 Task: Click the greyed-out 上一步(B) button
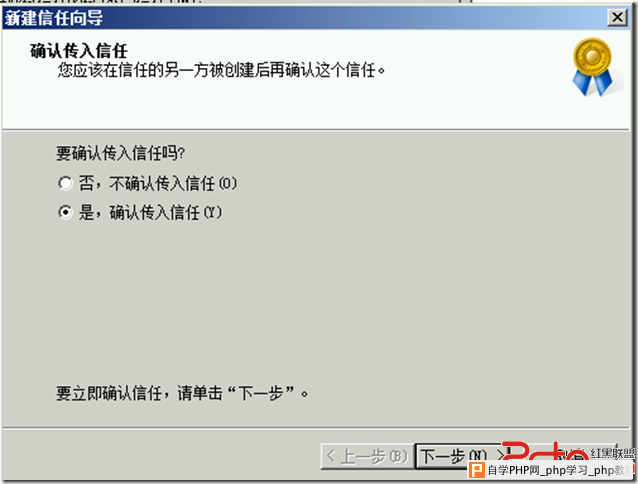pyautogui.click(x=368, y=456)
